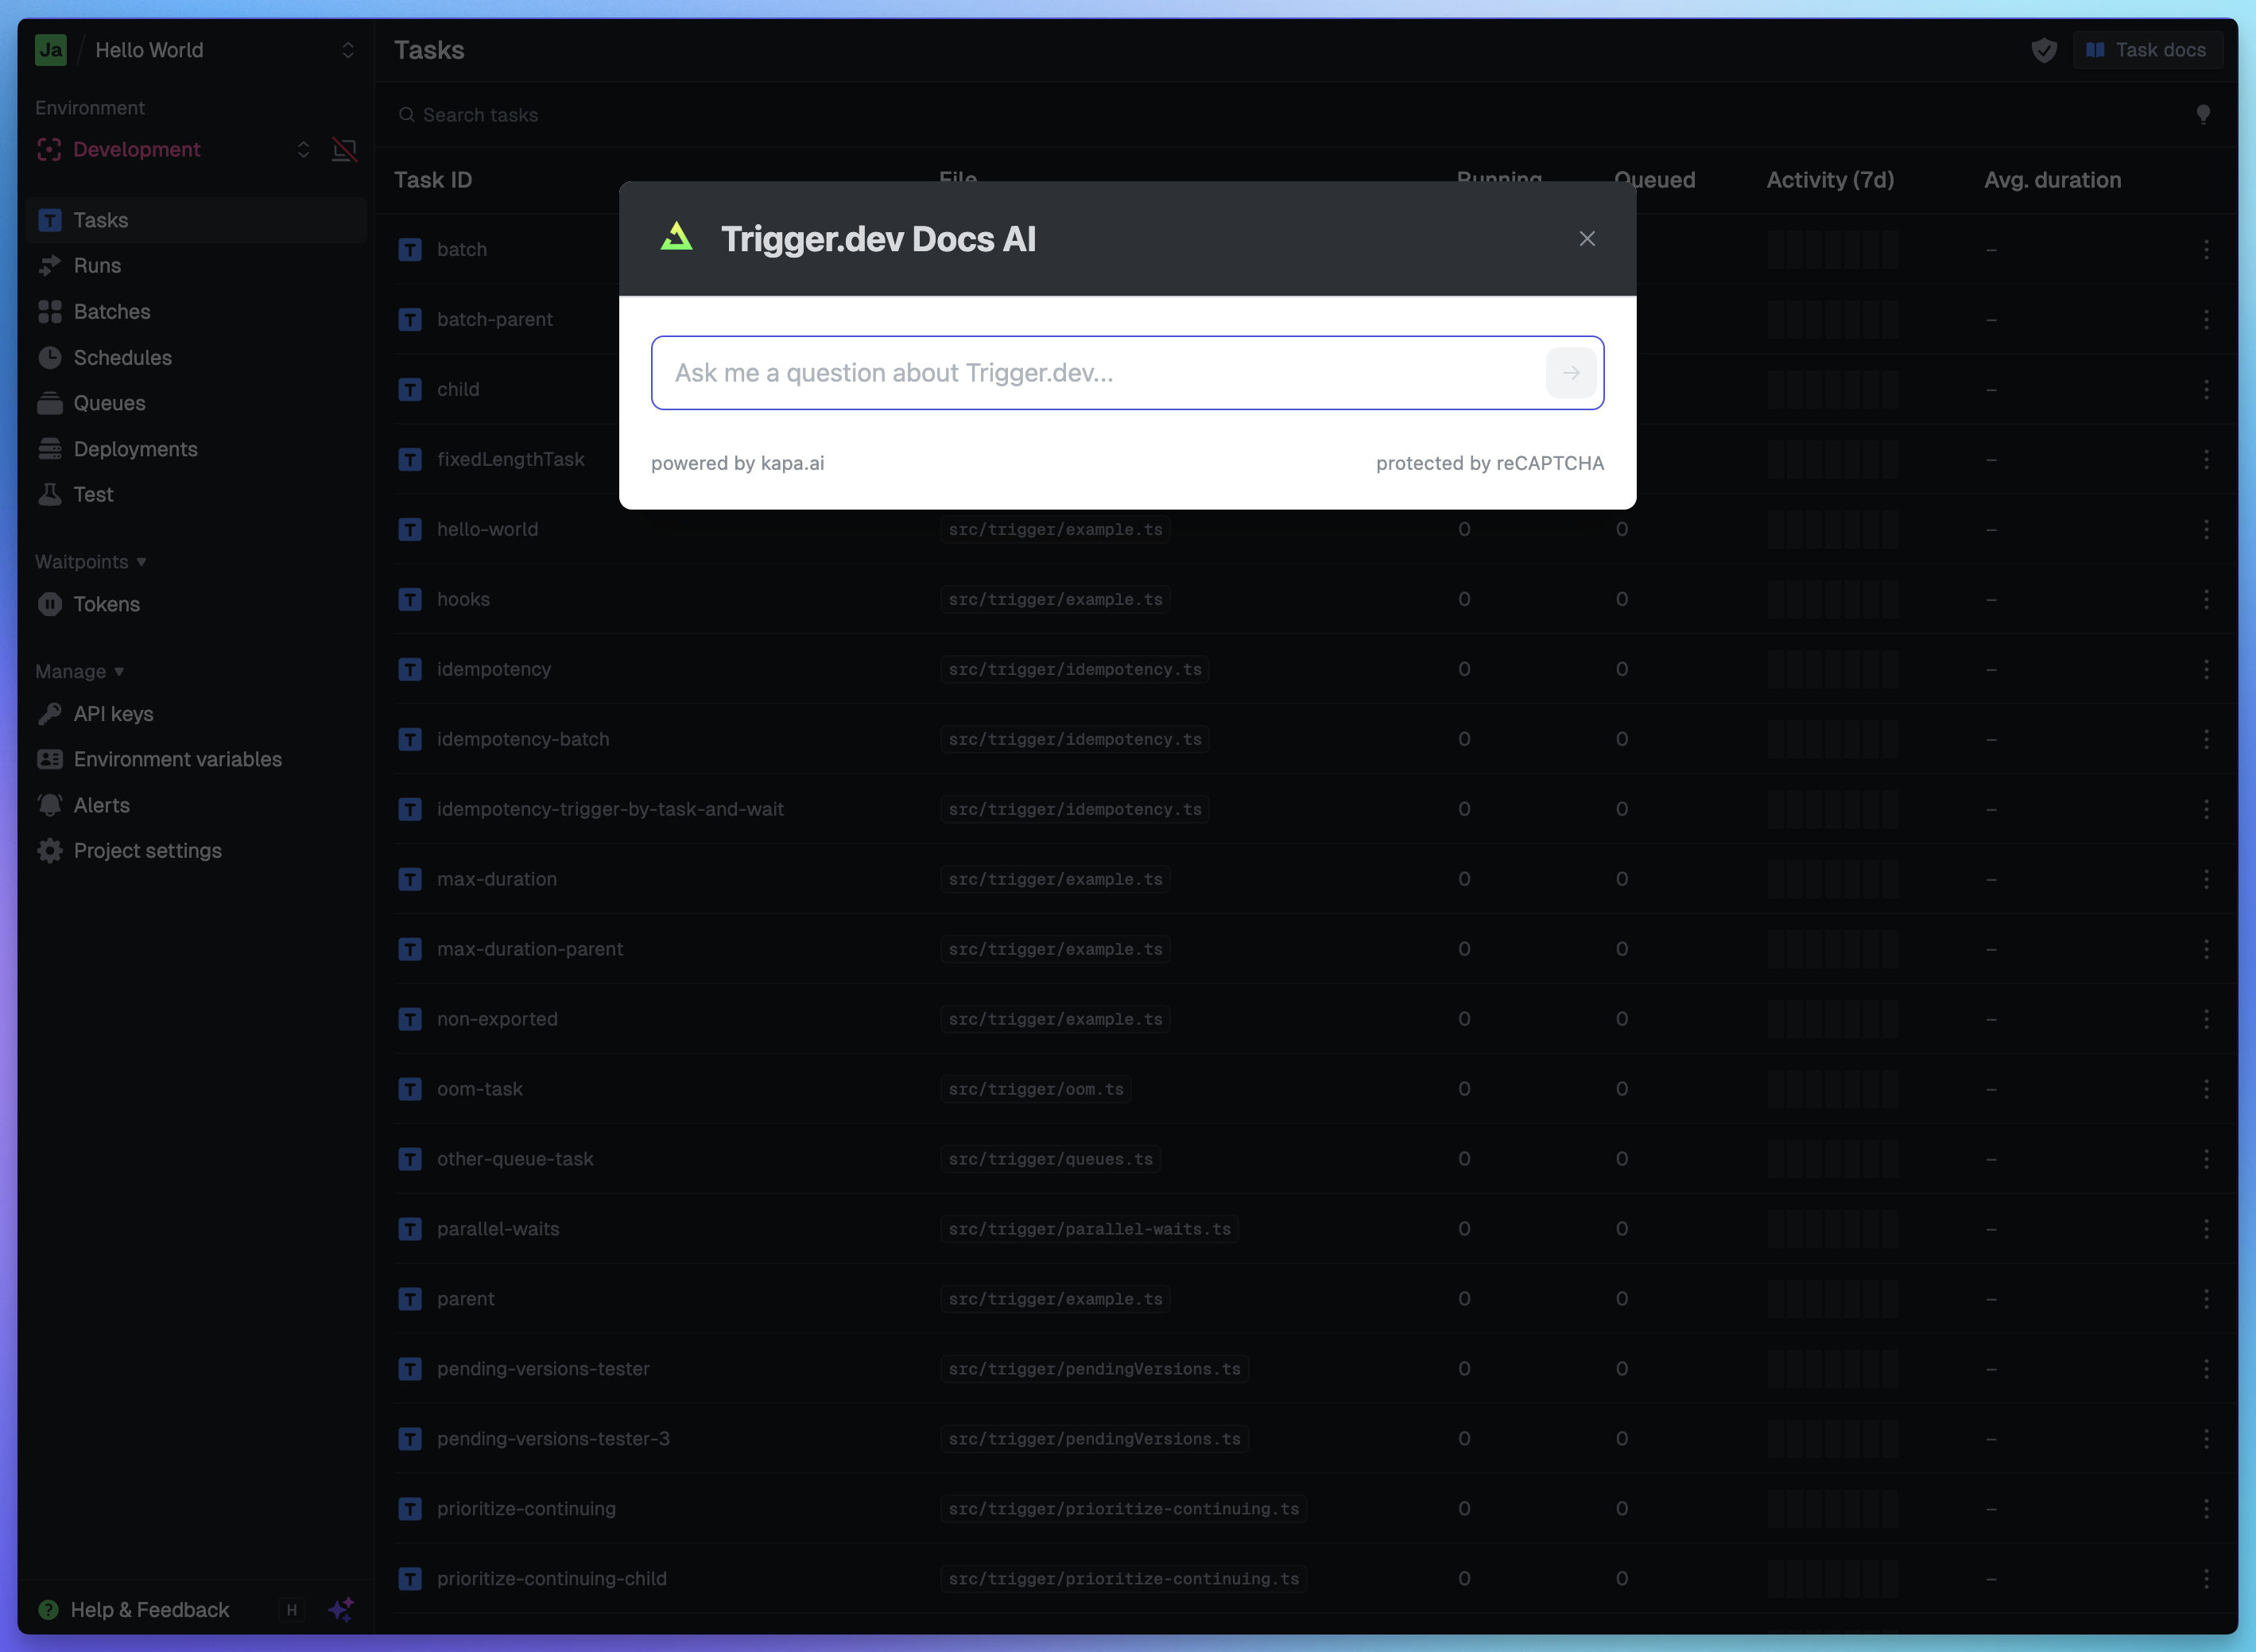The height and width of the screenshot is (1652, 2256).
Task: Collapse the Waitpoints section
Action: point(91,562)
